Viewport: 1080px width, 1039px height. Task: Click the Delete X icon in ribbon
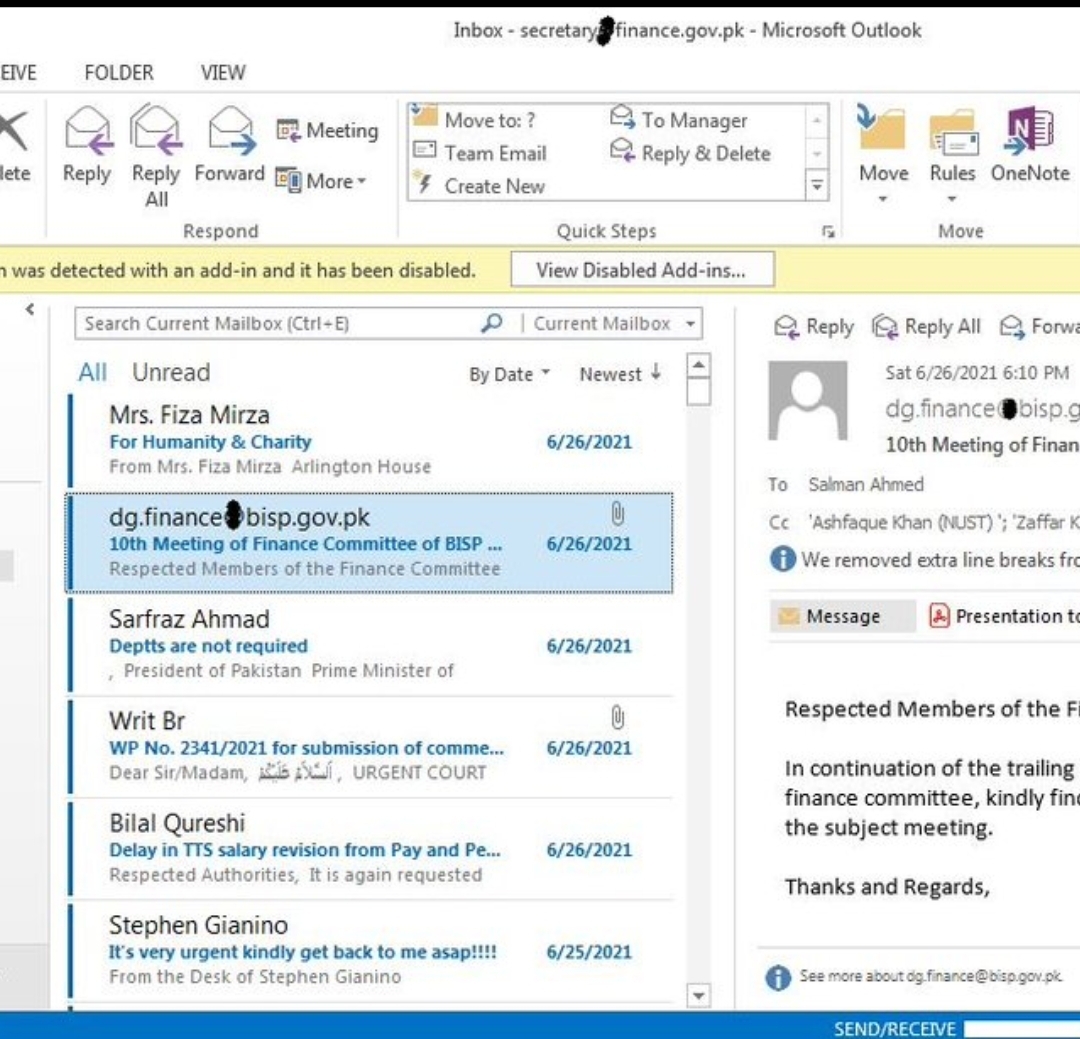coord(14,130)
